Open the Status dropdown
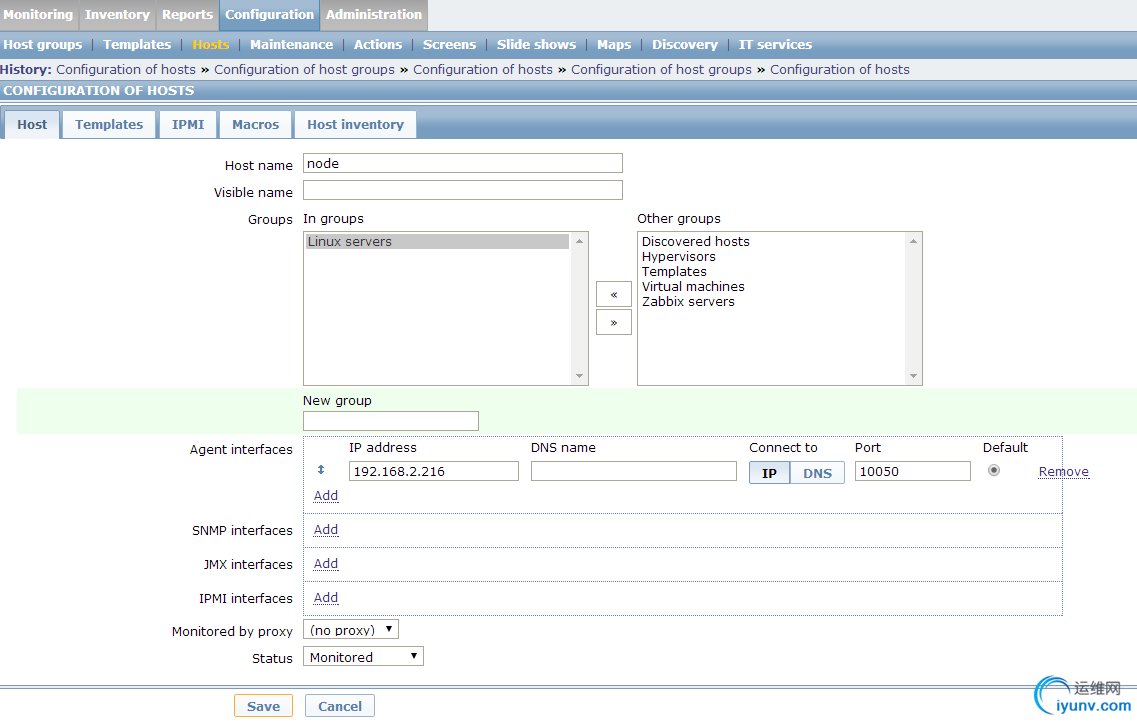This screenshot has height=722, width=1137. click(363, 657)
